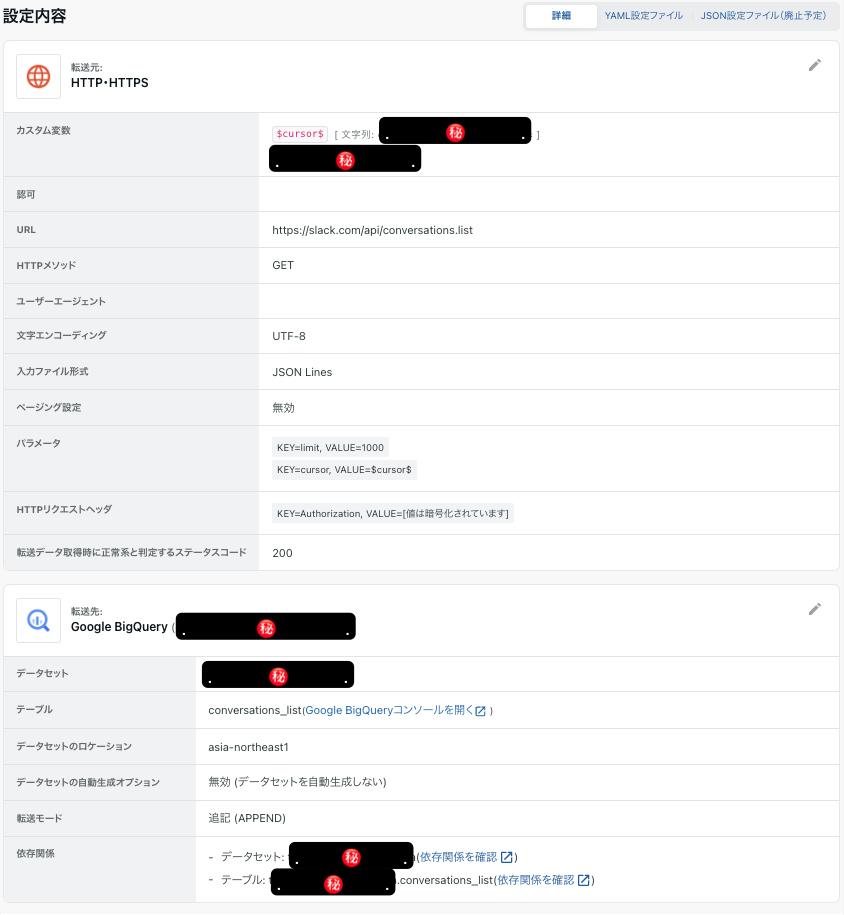Click 無効 (データセットを自動生成しない) value
The height and width of the screenshot is (915, 844).
298,782
